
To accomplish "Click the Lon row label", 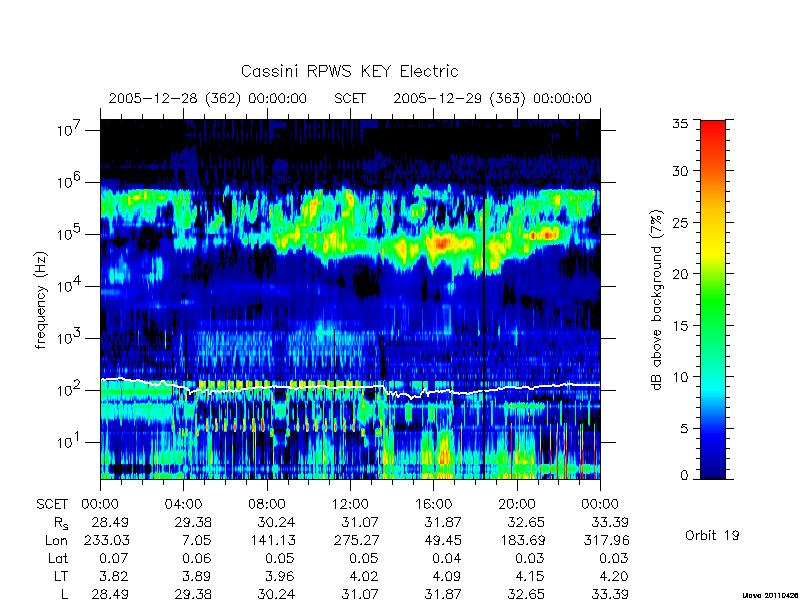I will [x=57, y=540].
